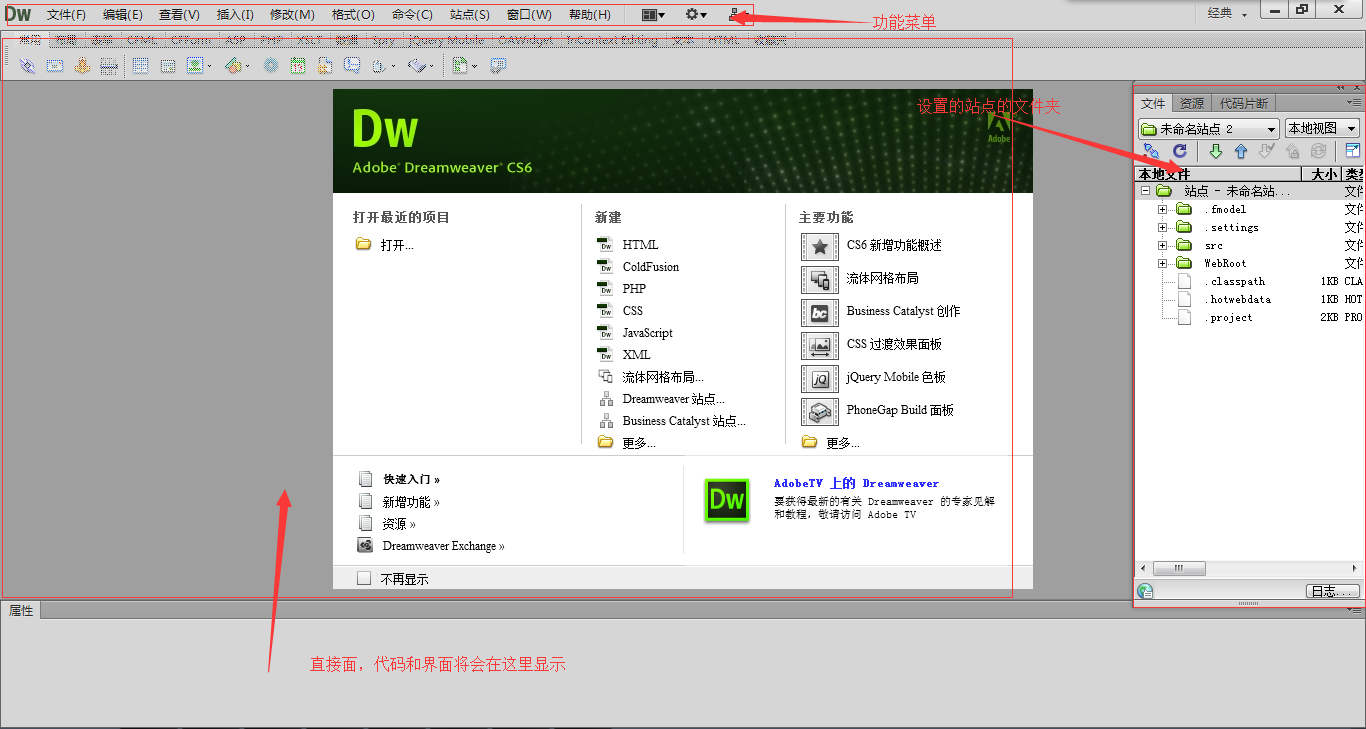Switch to the 代码片断 panel tab

point(1243,103)
